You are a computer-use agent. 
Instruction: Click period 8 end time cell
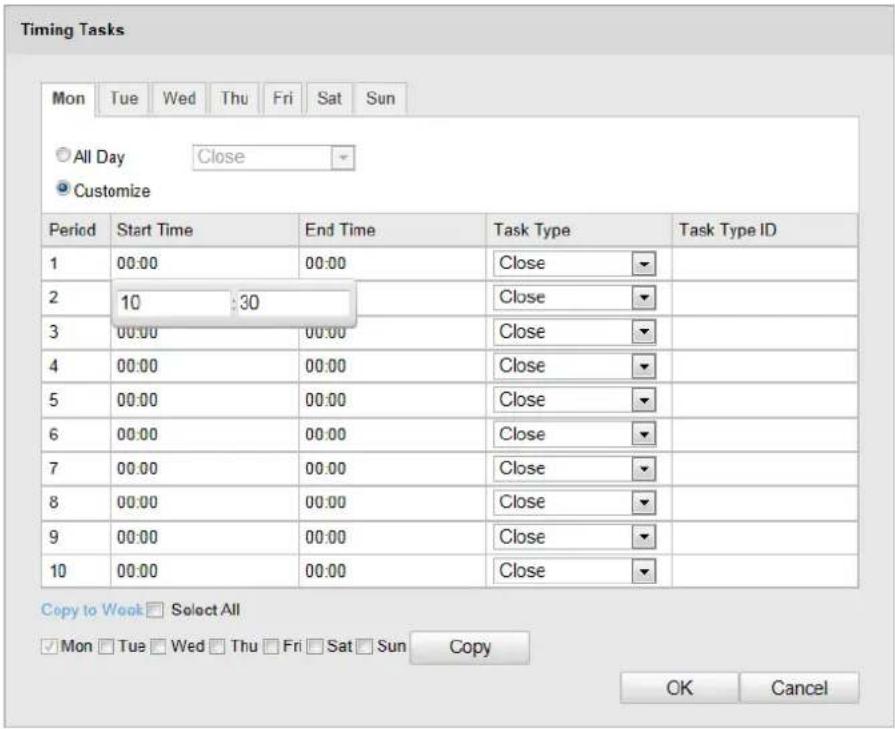click(392, 502)
